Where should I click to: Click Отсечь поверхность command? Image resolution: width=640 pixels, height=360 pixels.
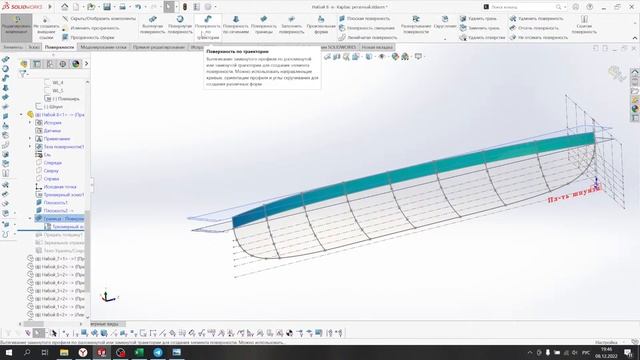pyautogui.click(x=534, y=28)
